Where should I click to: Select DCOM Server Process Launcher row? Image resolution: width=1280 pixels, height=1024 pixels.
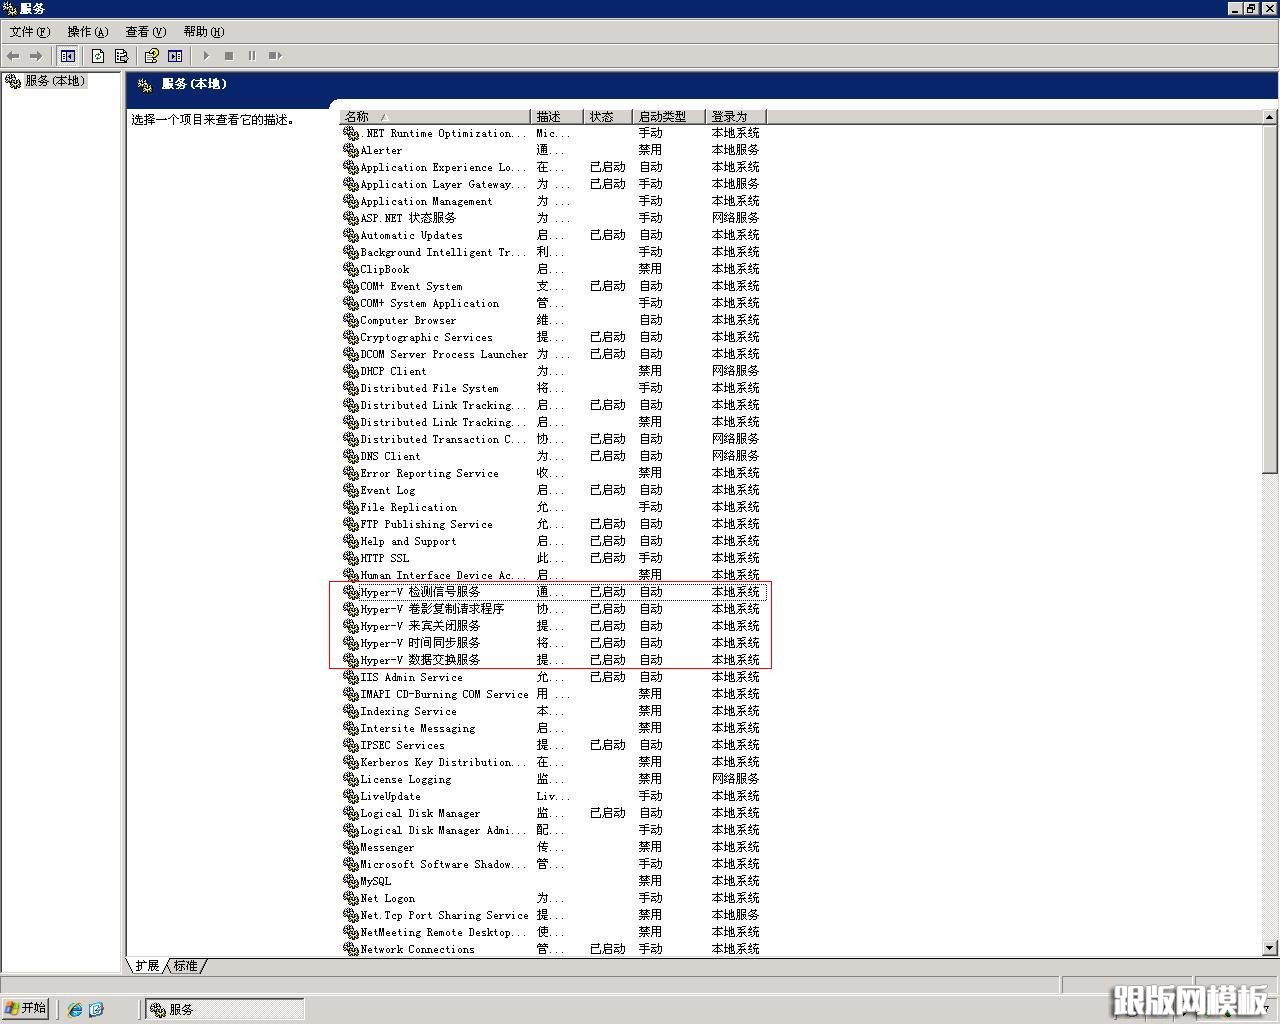coord(553,354)
